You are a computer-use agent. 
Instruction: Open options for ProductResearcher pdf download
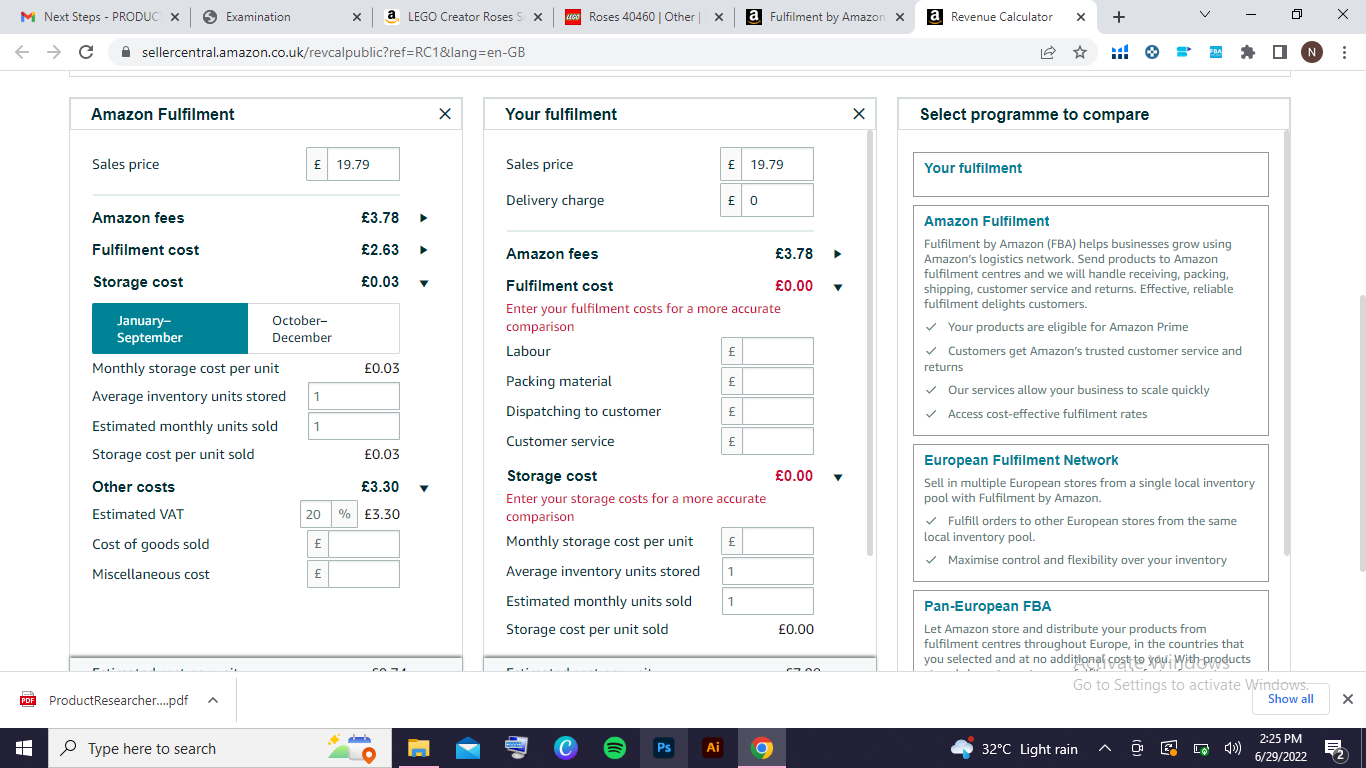pos(213,700)
